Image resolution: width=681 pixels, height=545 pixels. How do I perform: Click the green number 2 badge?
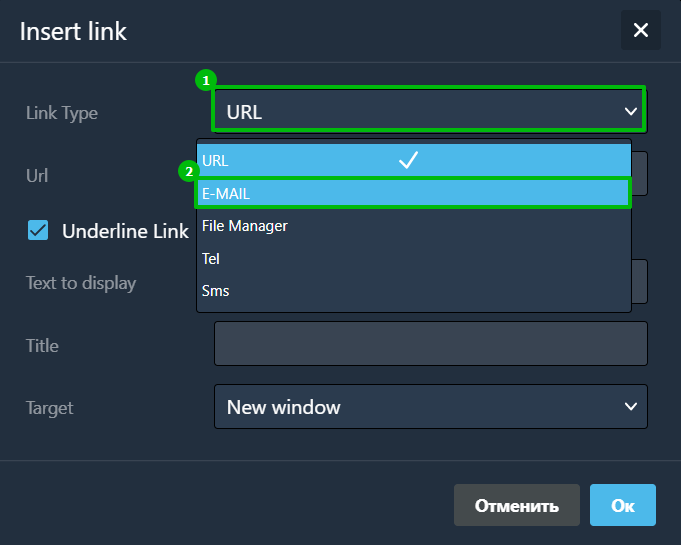click(x=189, y=172)
